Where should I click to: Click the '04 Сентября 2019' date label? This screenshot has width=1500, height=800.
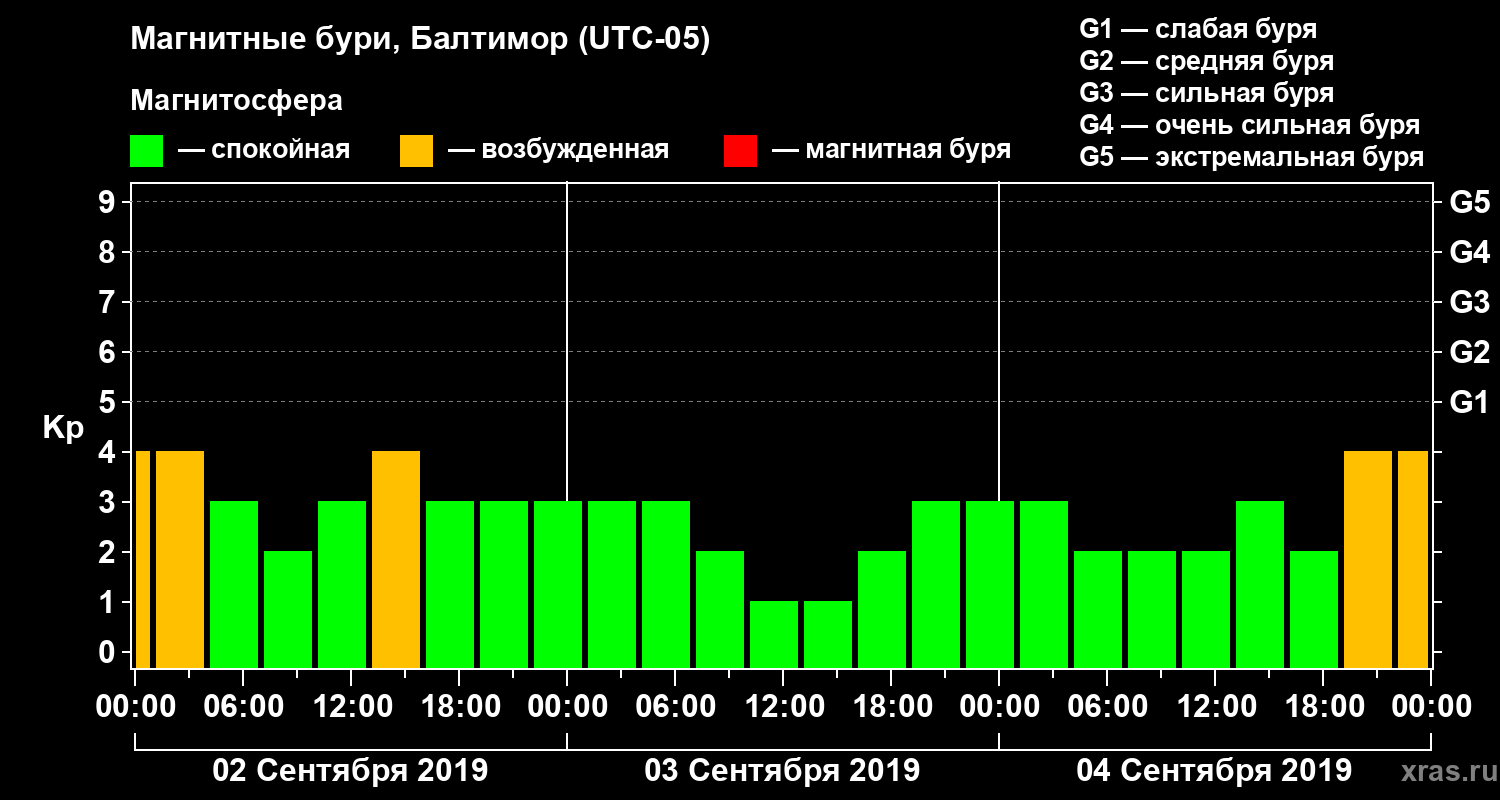pyautogui.click(x=1214, y=771)
